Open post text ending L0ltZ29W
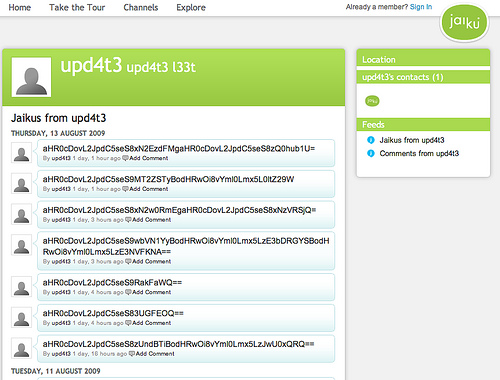Screen dimensions: 500x380 click(168, 179)
